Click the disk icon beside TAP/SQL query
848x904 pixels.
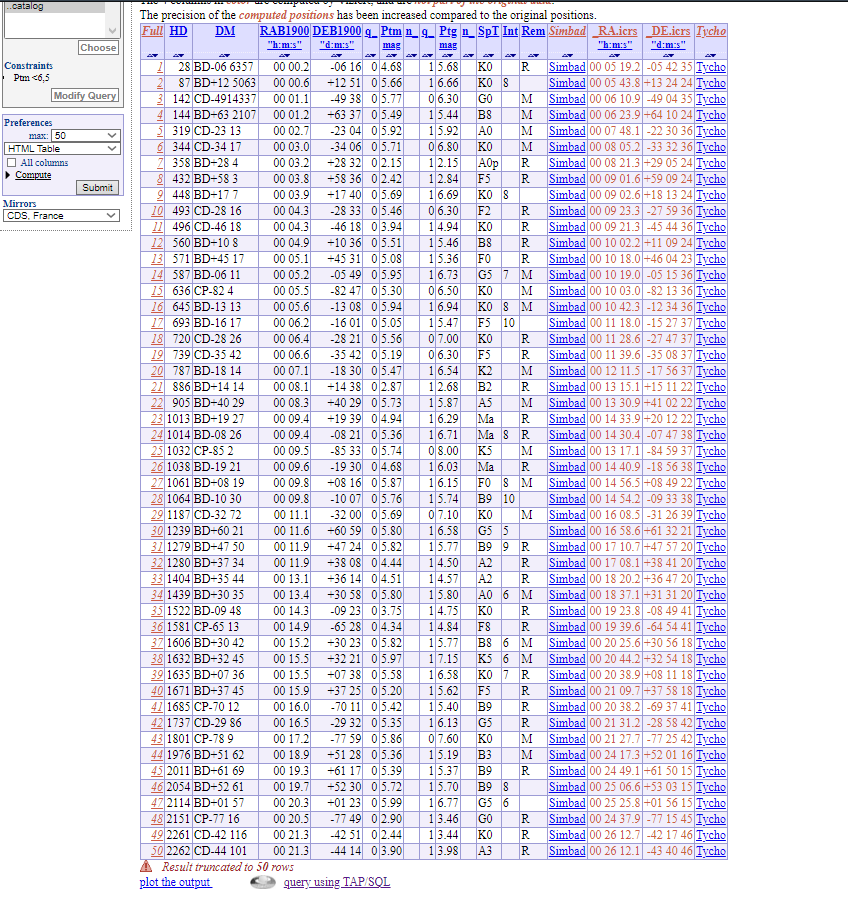click(x=263, y=882)
